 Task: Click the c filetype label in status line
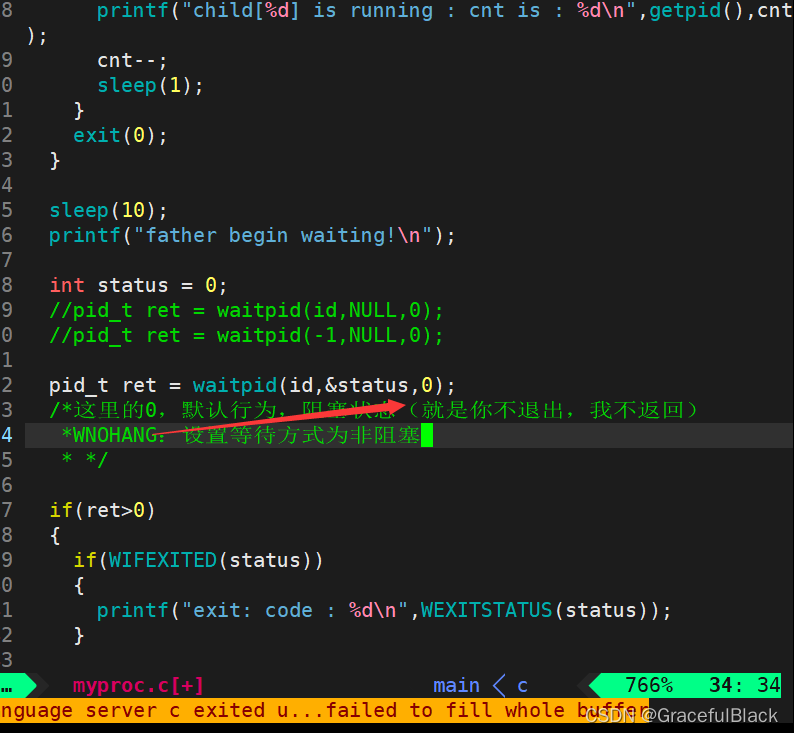coord(523,686)
